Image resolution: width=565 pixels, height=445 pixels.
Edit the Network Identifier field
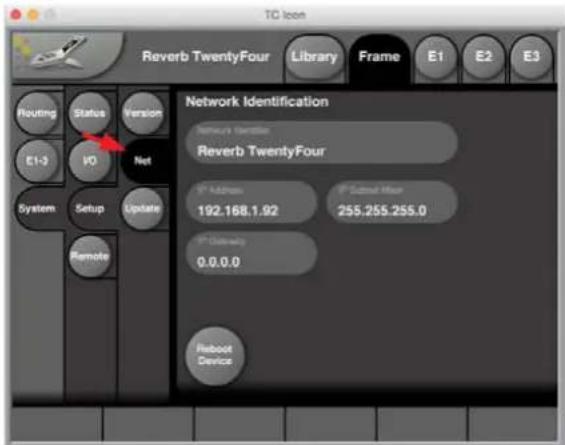coord(322,142)
